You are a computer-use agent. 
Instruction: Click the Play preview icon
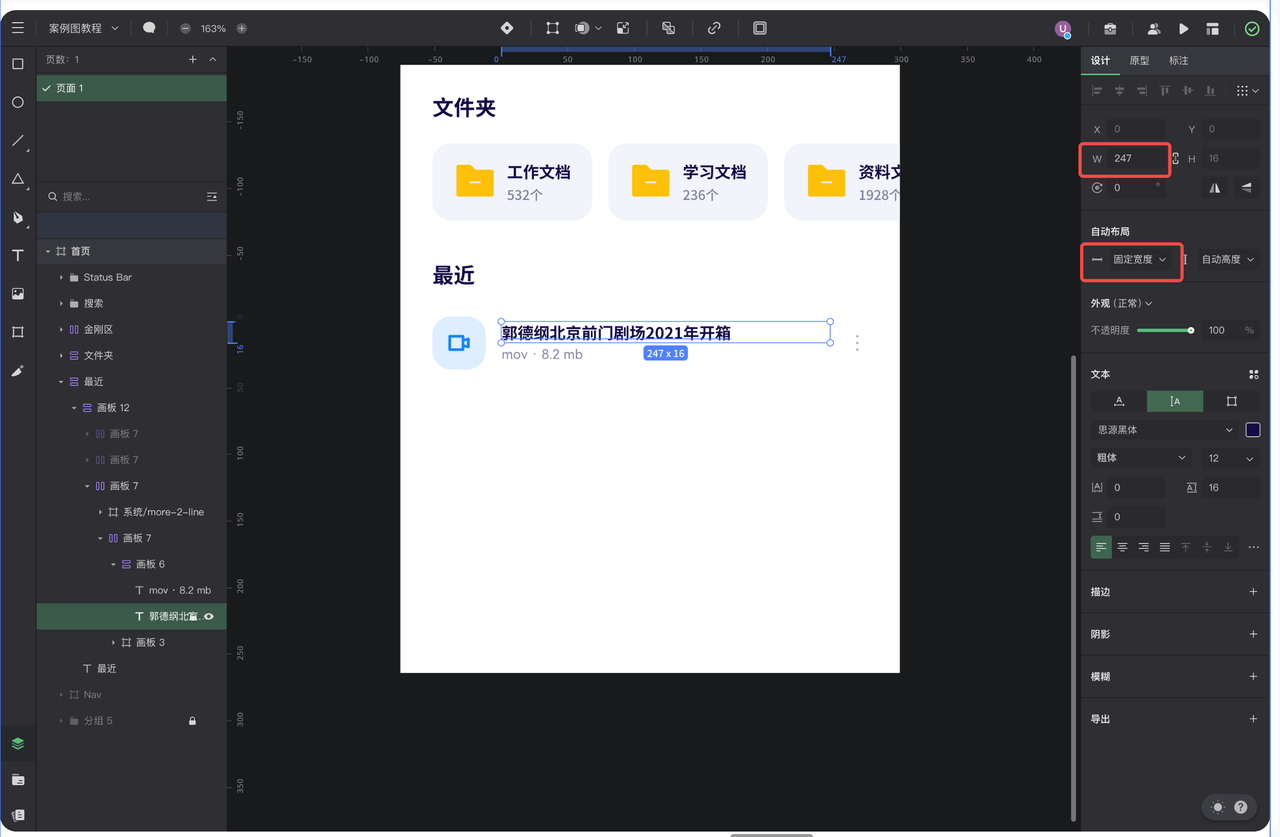[x=1183, y=29]
